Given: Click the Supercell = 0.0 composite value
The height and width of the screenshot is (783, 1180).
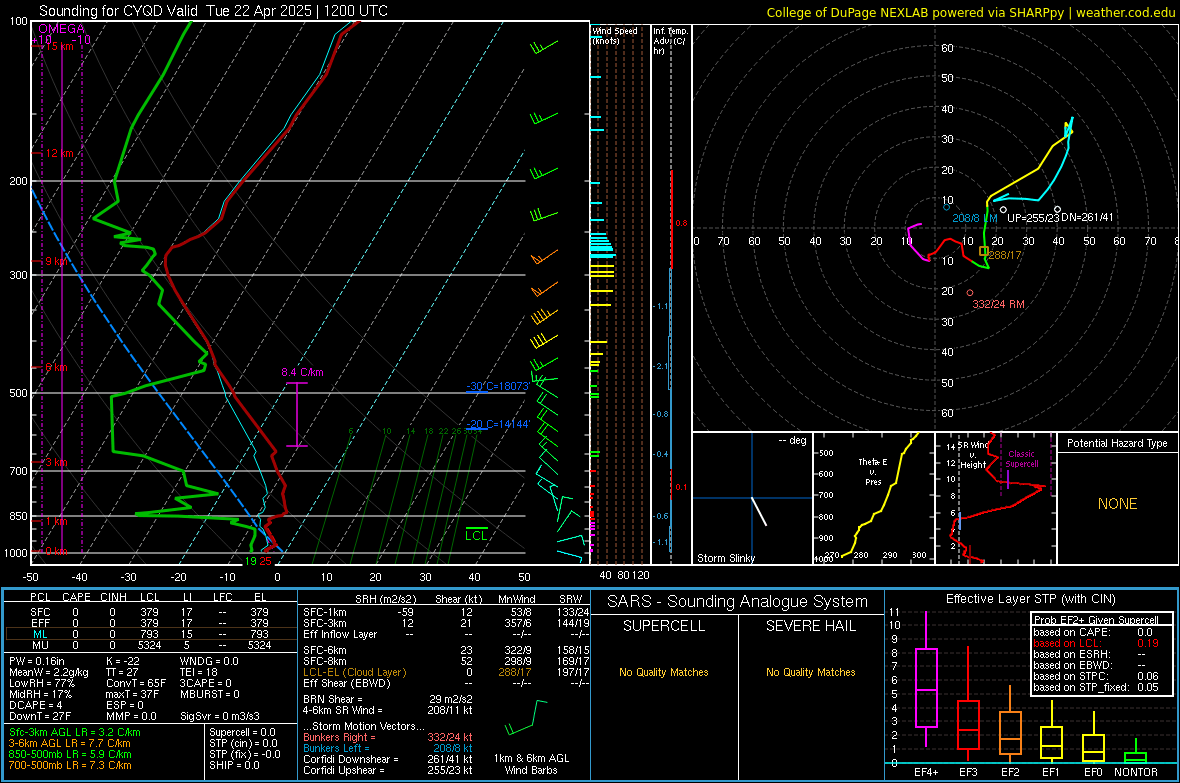Looking at the screenshot, I should (x=242, y=732).
